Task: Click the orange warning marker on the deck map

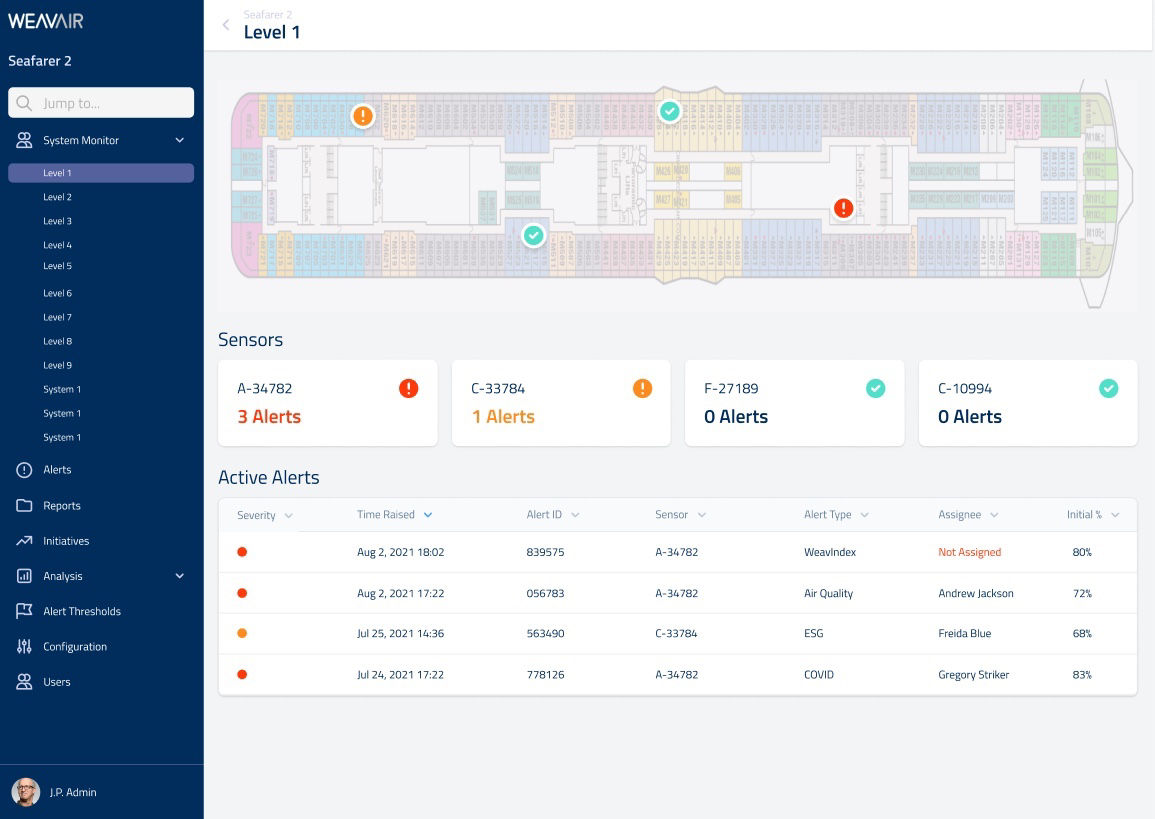Action: pyautogui.click(x=362, y=115)
